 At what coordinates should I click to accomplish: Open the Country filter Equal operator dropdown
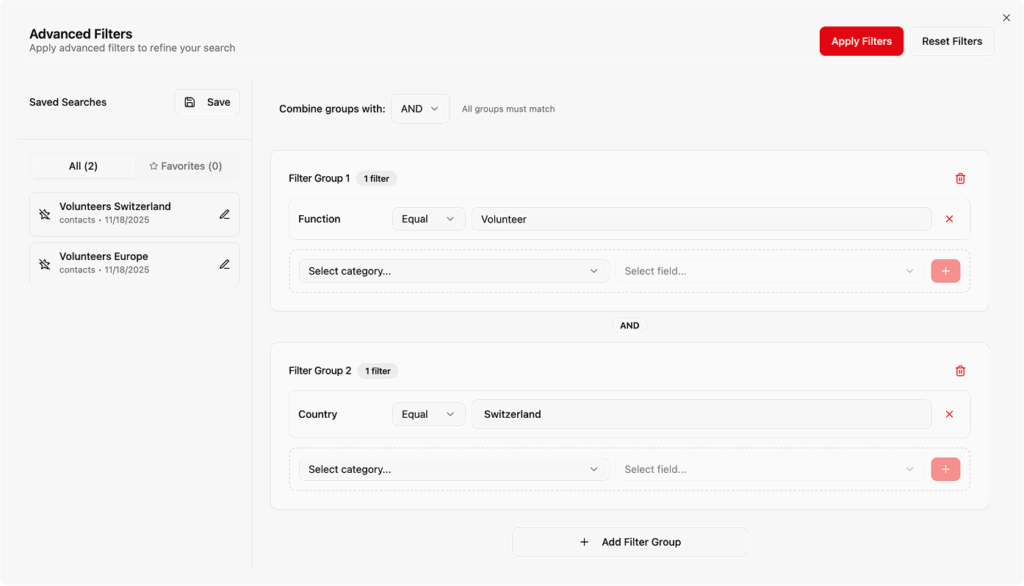[x=428, y=414]
